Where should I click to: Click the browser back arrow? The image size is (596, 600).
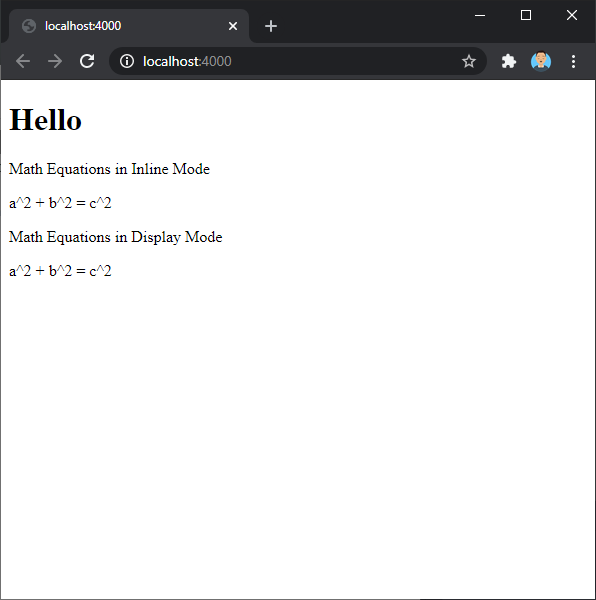(x=23, y=61)
